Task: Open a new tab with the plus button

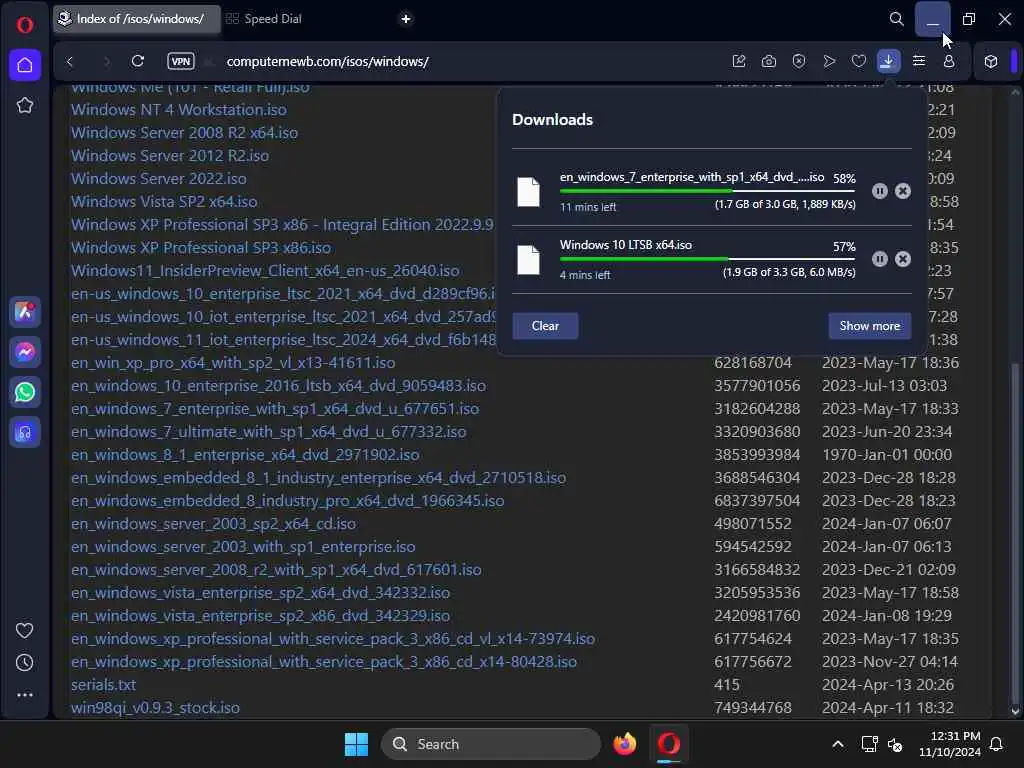Action: [x=406, y=19]
